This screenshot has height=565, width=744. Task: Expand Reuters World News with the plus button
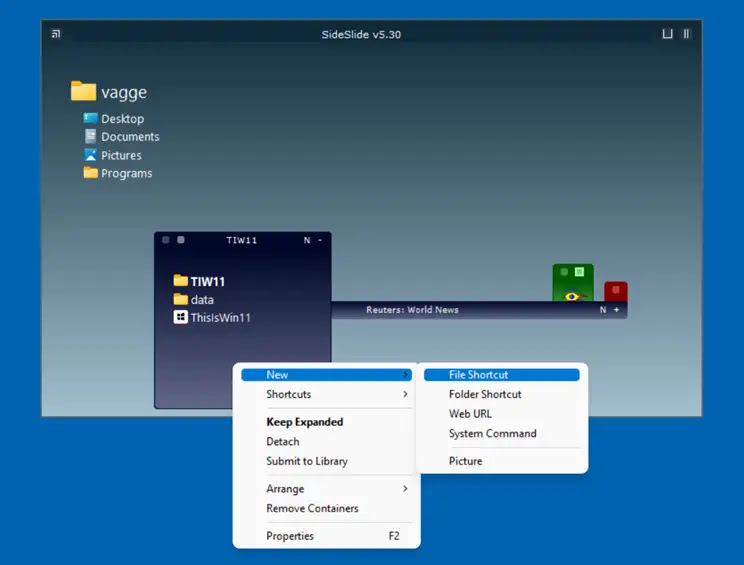pyautogui.click(x=616, y=310)
